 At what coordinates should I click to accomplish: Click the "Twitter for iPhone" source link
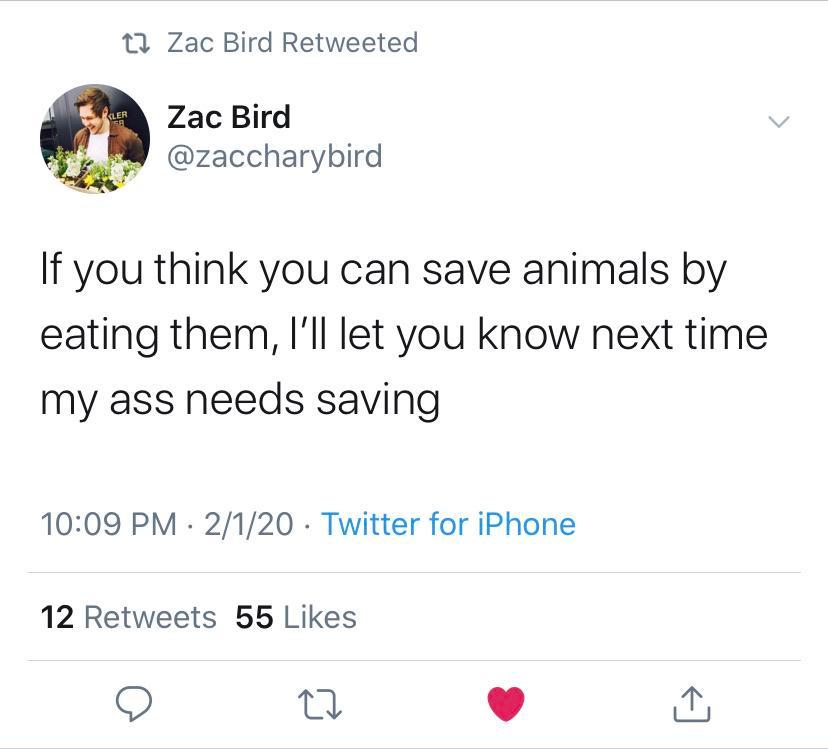tap(448, 524)
